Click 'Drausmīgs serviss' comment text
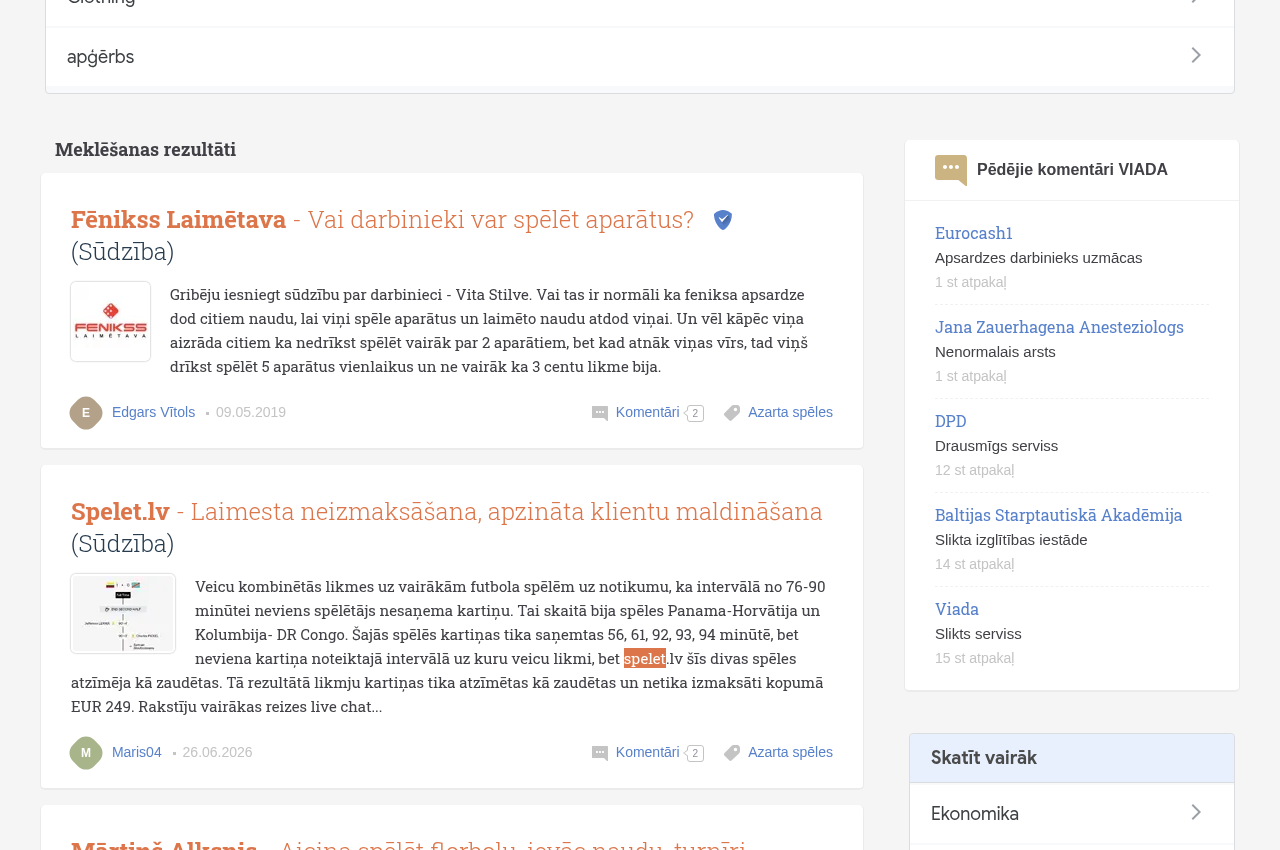The height and width of the screenshot is (850, 1280). point(996,446)
